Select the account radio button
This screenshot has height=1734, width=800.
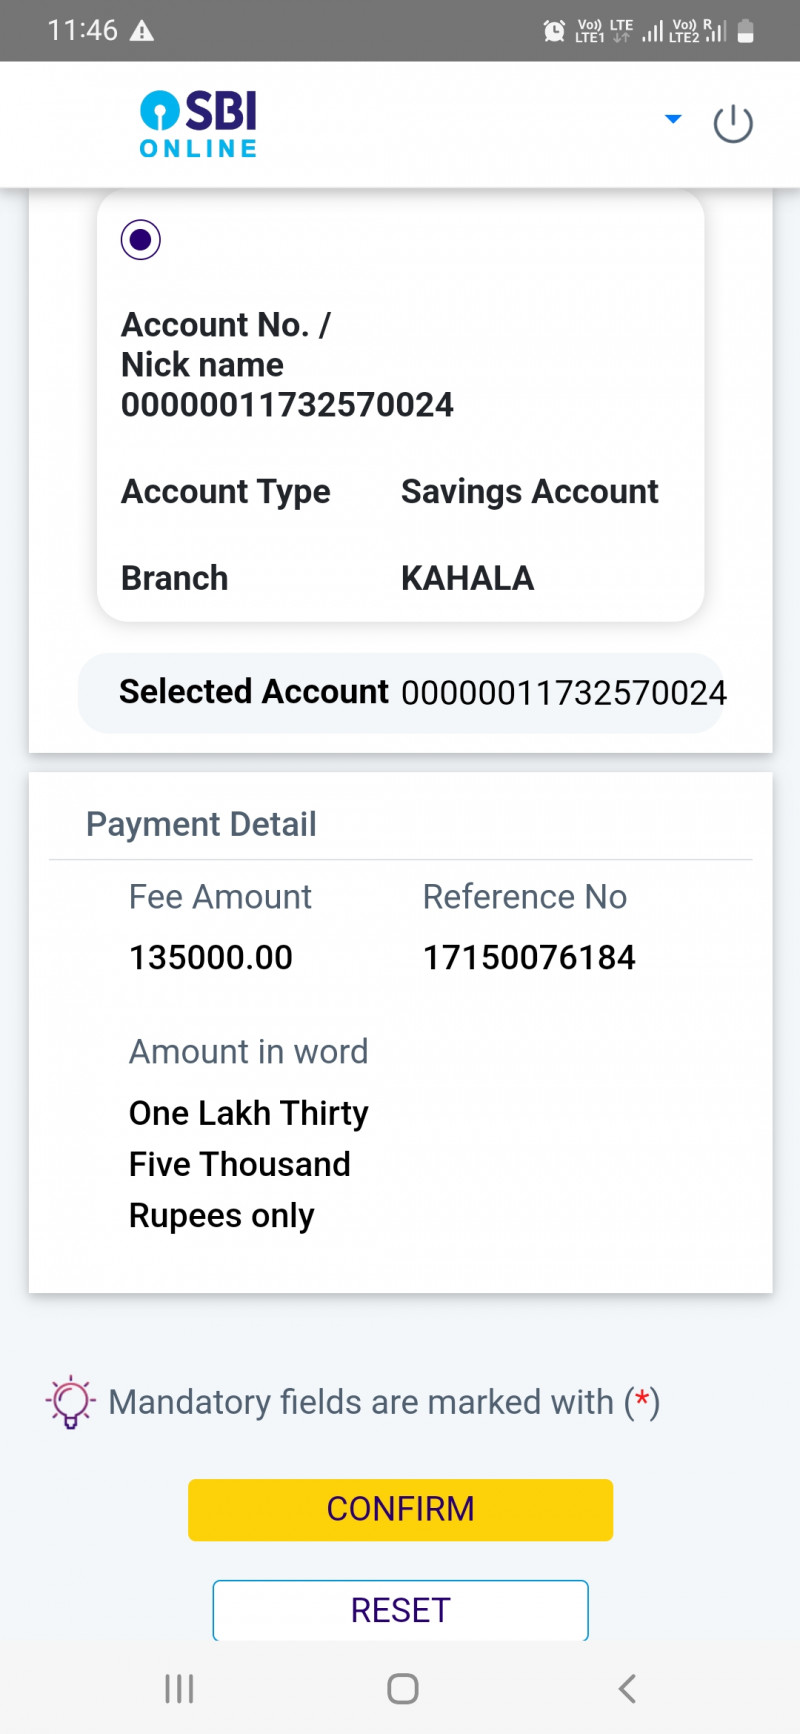click(x=141, y=240)
